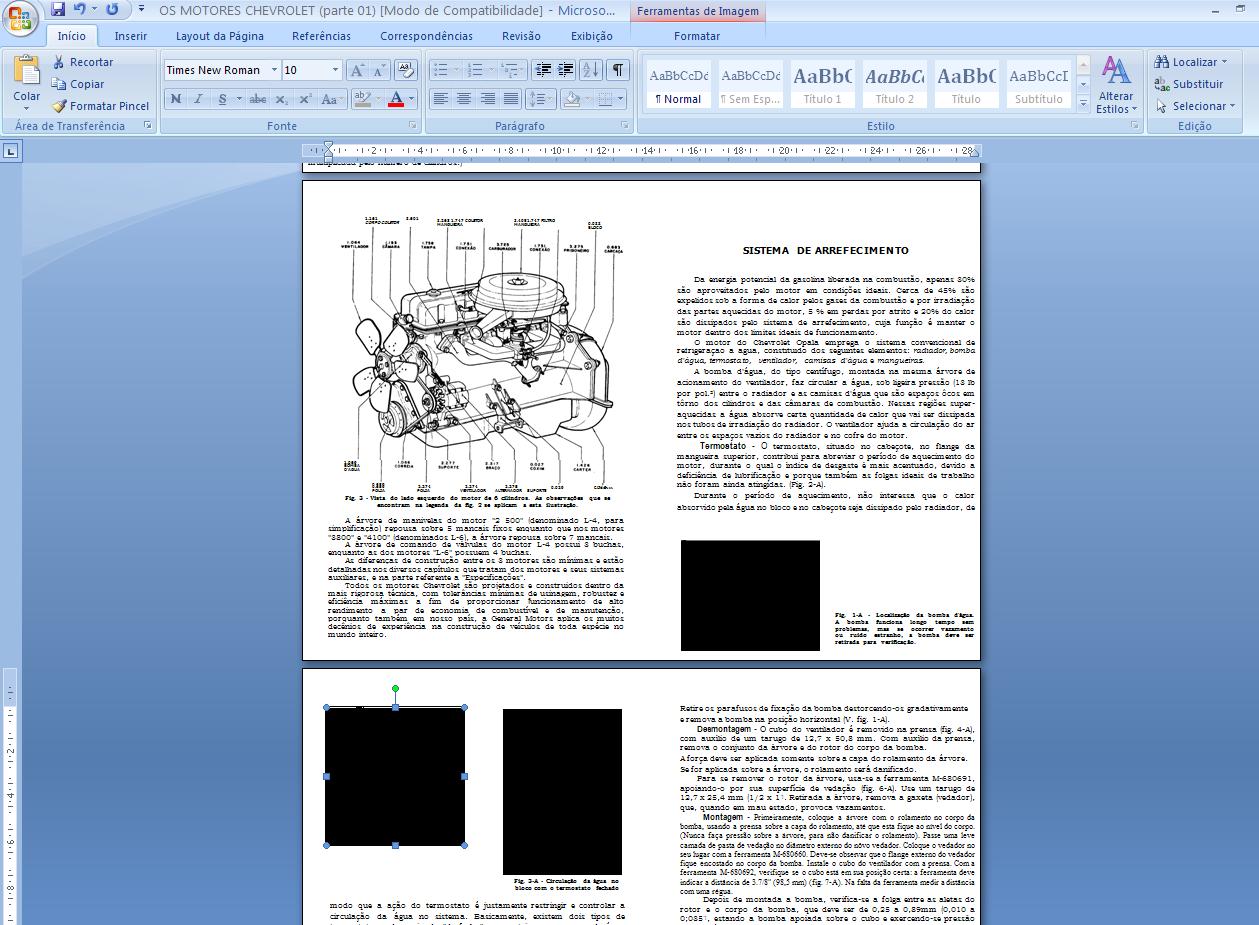This screenshot has width=1259, height=925.
Task: Open the line spacing dropdown
Action: [x=541, y=99]
